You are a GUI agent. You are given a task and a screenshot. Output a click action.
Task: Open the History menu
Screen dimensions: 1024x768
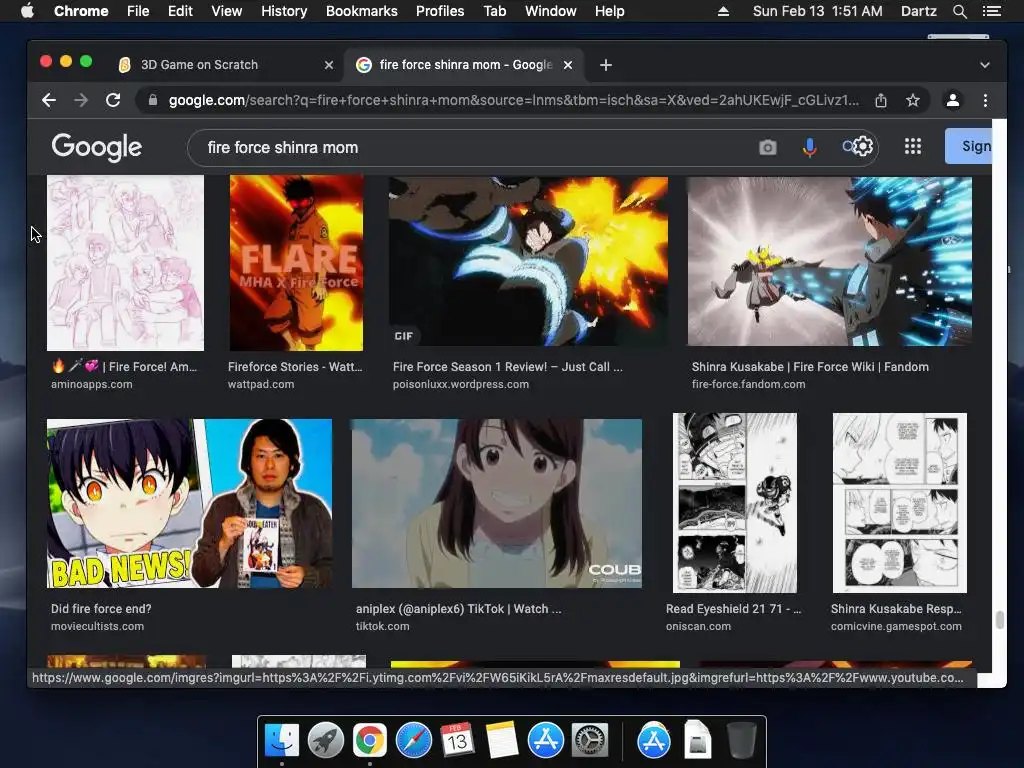pyautogui.click(x=284, y=11)
